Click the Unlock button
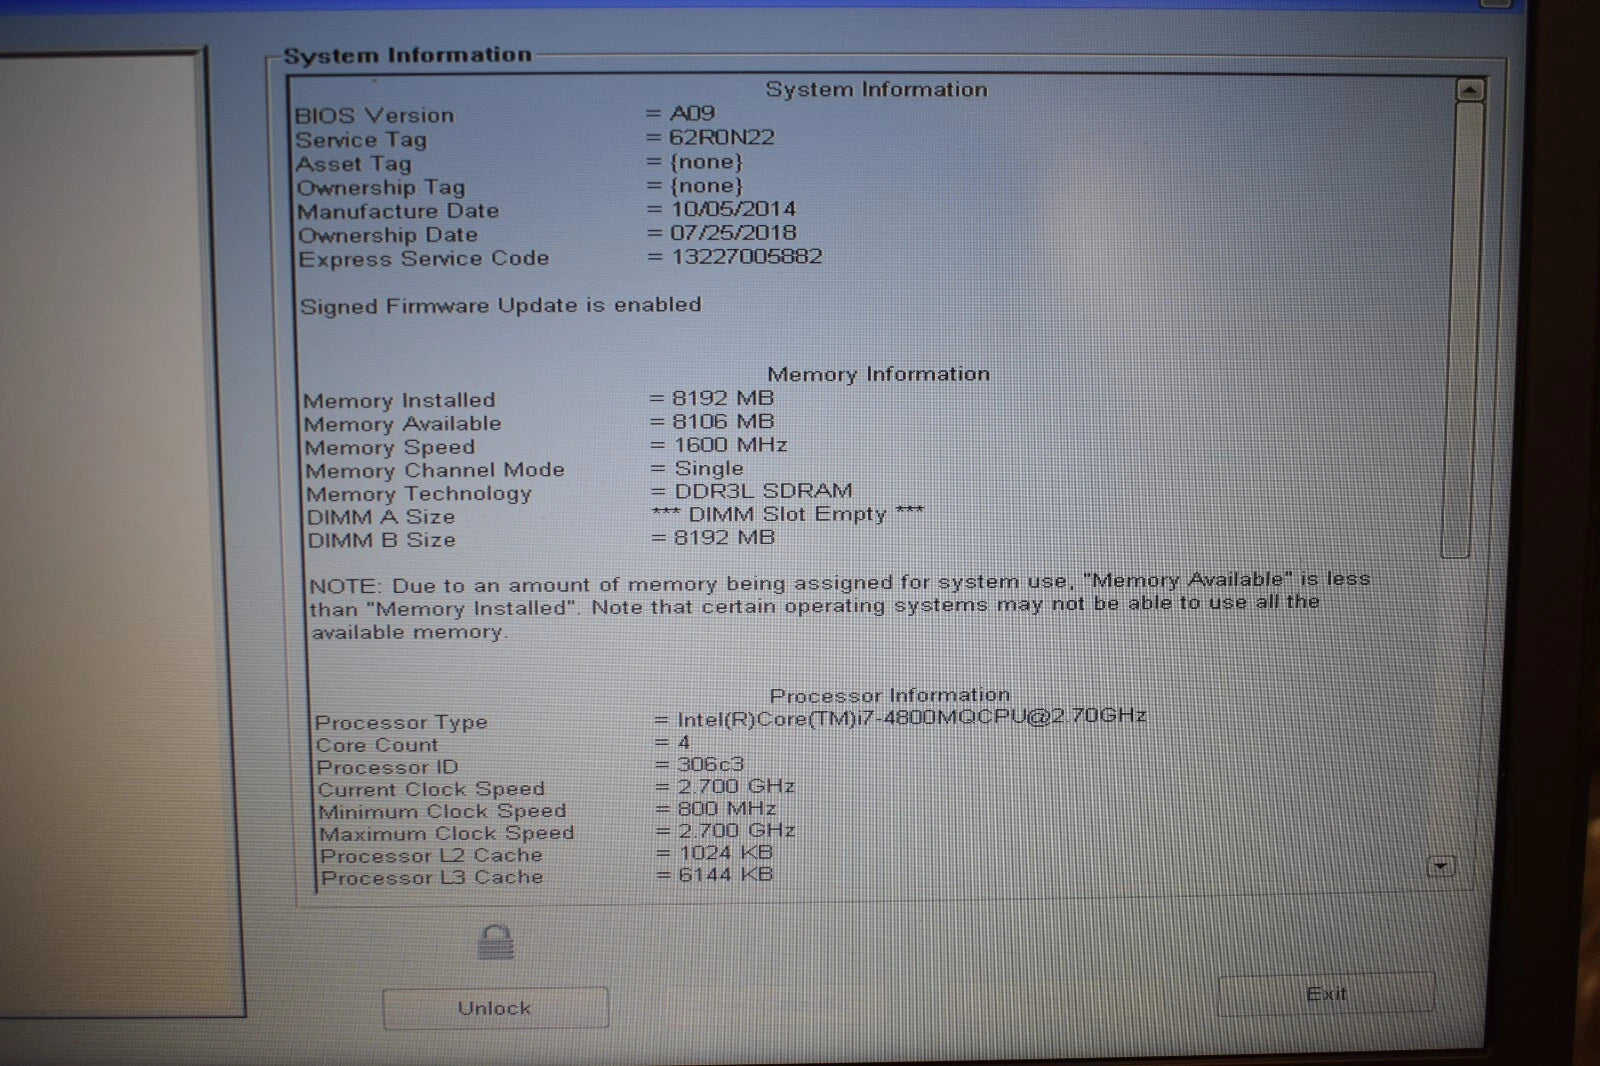The image size is (1600, 1066). point(495,1008)
